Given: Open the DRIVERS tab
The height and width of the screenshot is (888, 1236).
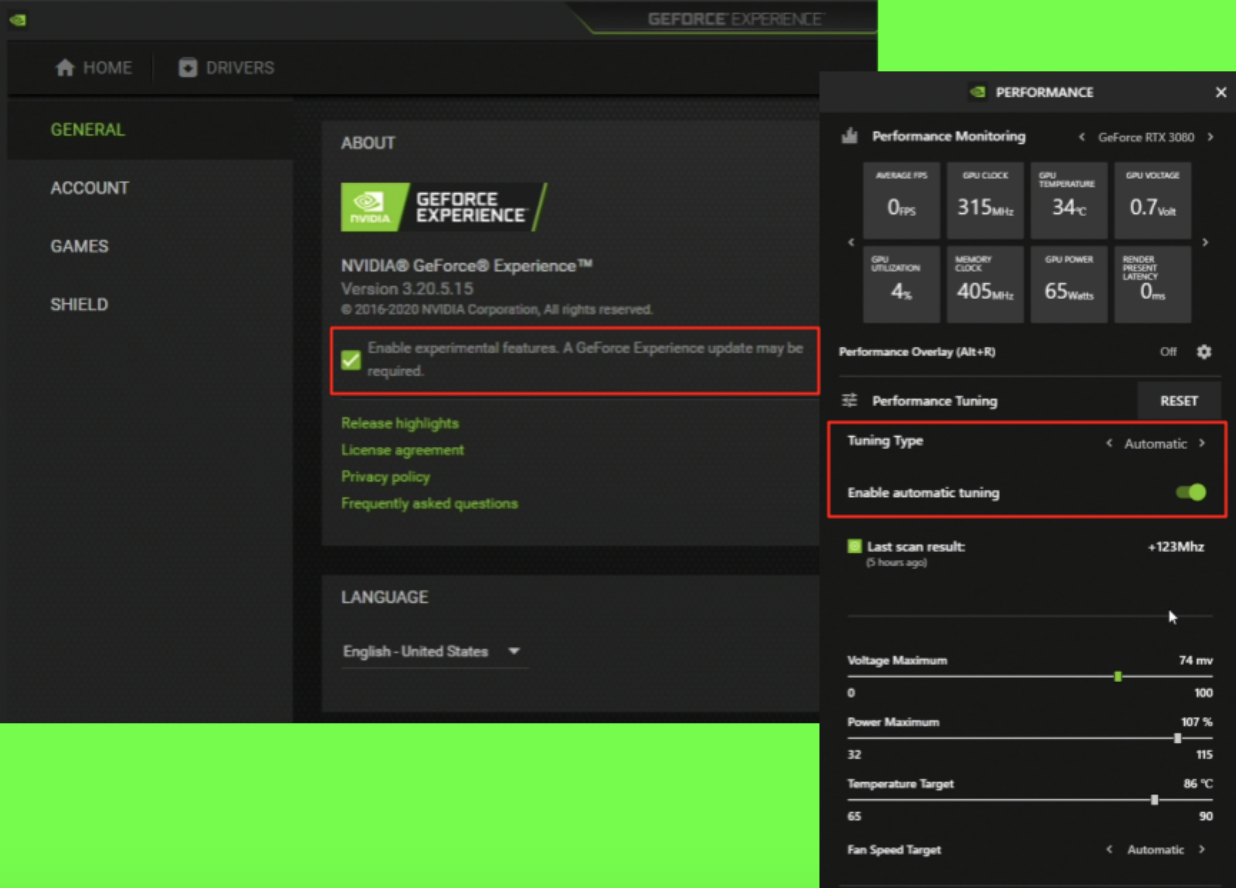Looking at the screenshot, I should [x=227, y=68].
